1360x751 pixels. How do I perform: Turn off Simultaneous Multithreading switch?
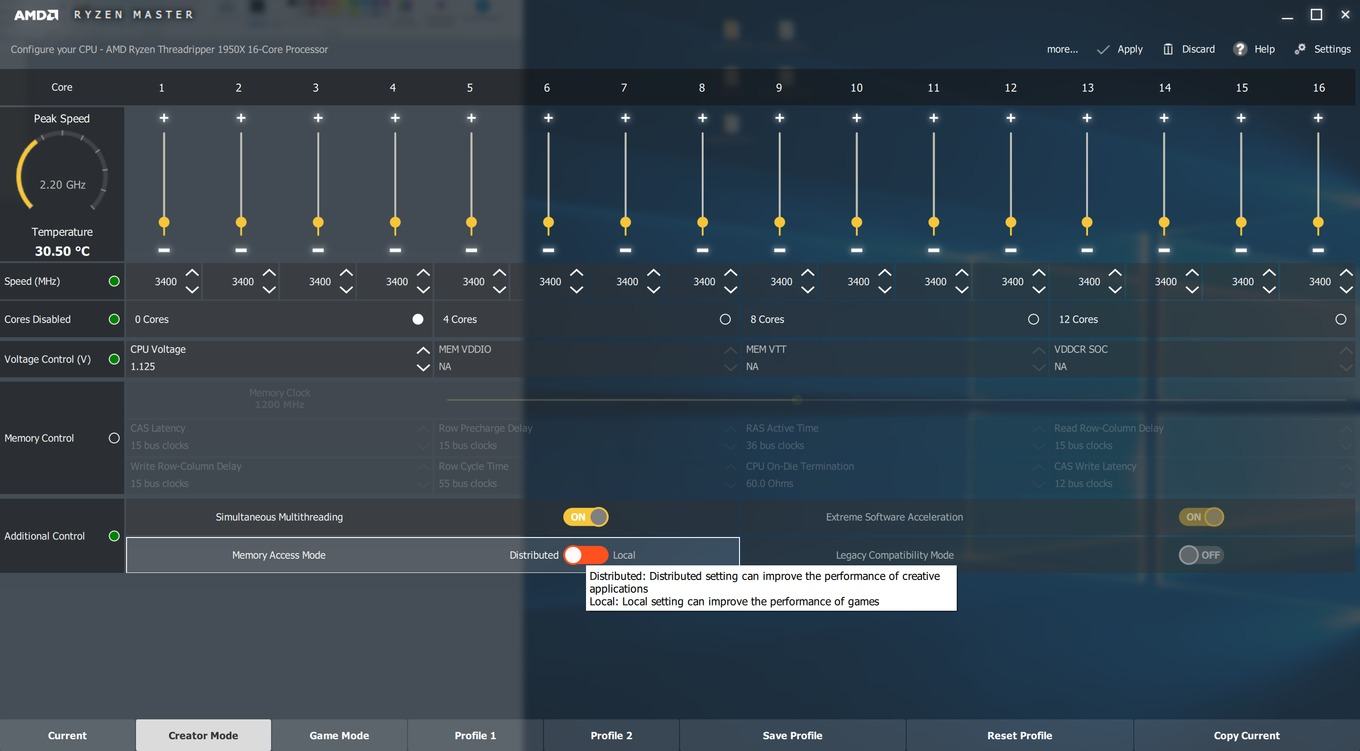coord(586,517)
